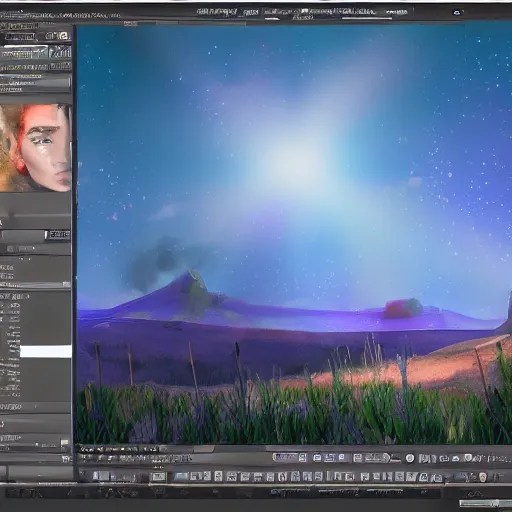This screenshot has width=512, height=512.
Task: Click the small icon at top-right of title bar
Action: click(457, 13)
